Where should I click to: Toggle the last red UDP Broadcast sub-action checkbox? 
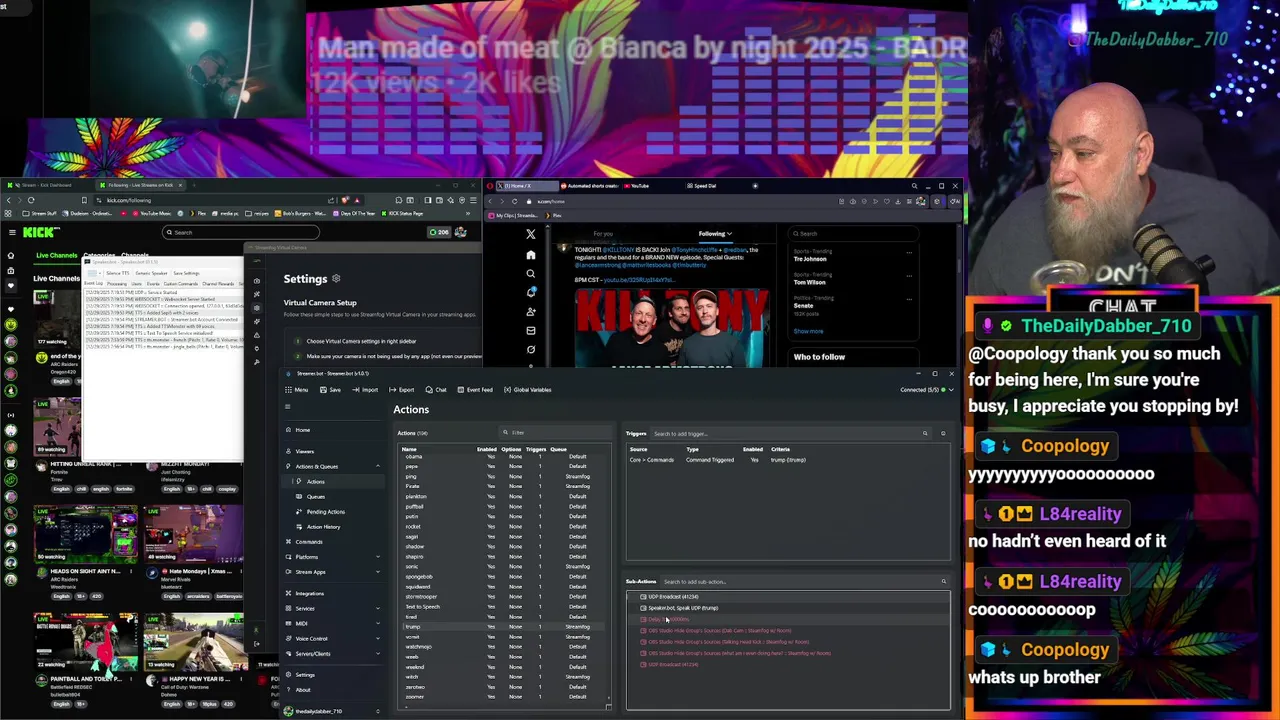(x=643, y=665)
